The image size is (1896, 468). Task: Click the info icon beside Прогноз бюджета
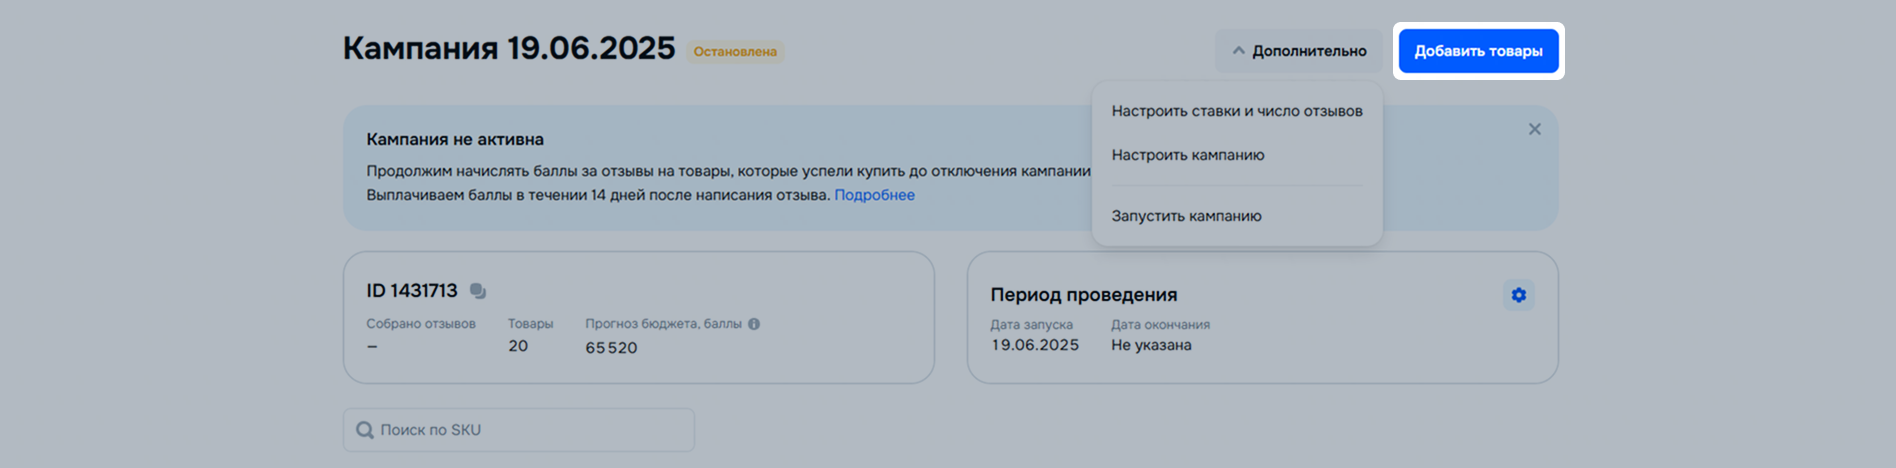point(754,324)
